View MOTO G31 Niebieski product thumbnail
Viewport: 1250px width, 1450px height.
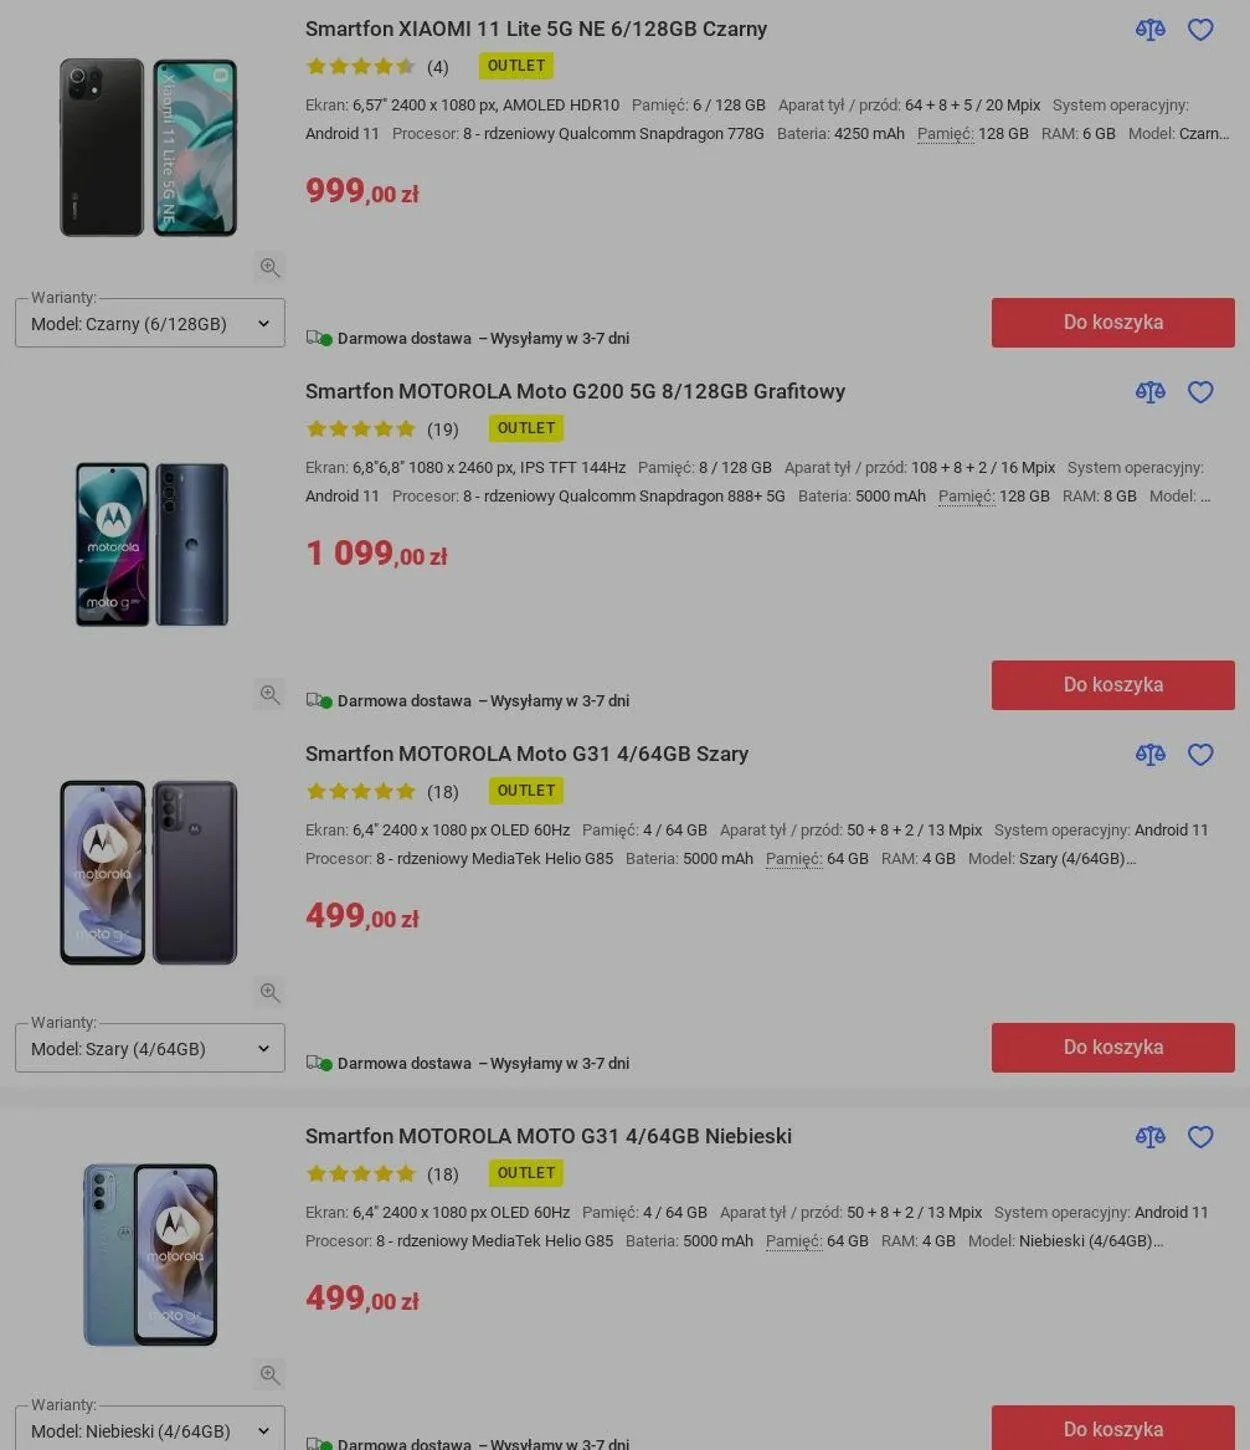[150, 1254]
